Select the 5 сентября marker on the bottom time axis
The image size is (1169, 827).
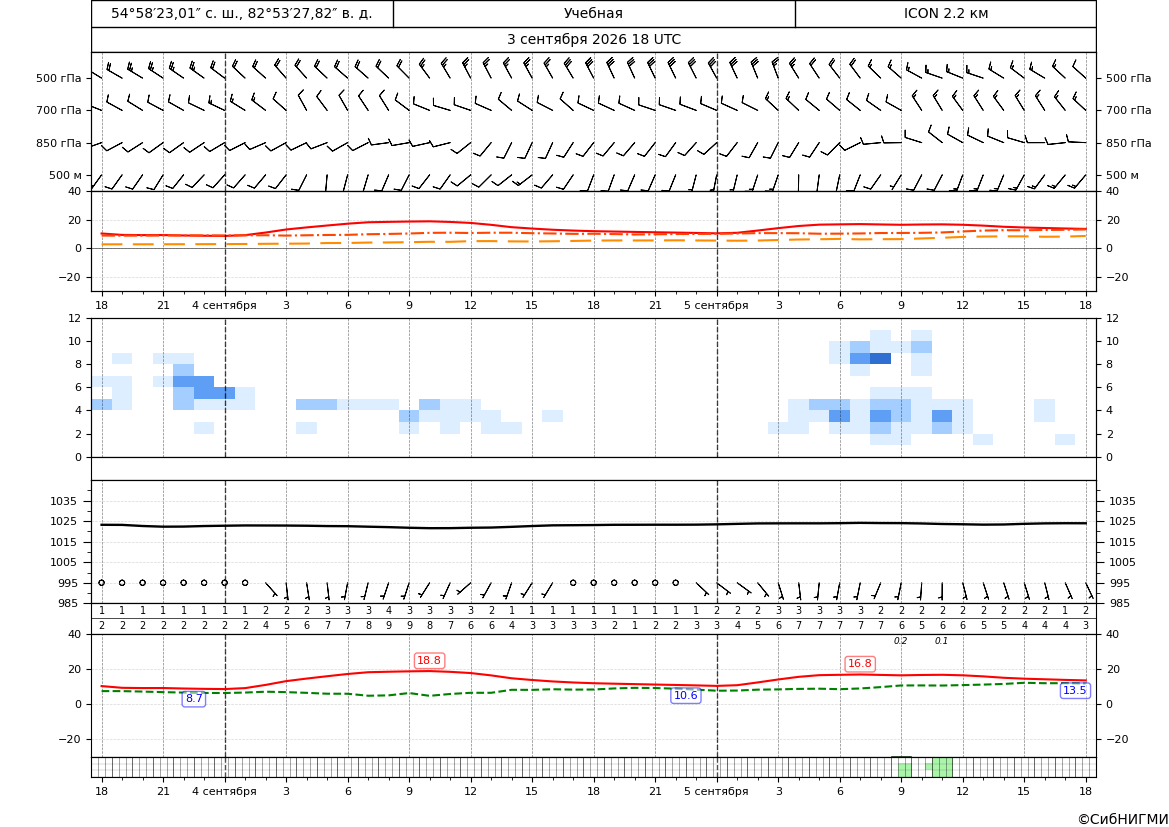[x=716, y=791]
